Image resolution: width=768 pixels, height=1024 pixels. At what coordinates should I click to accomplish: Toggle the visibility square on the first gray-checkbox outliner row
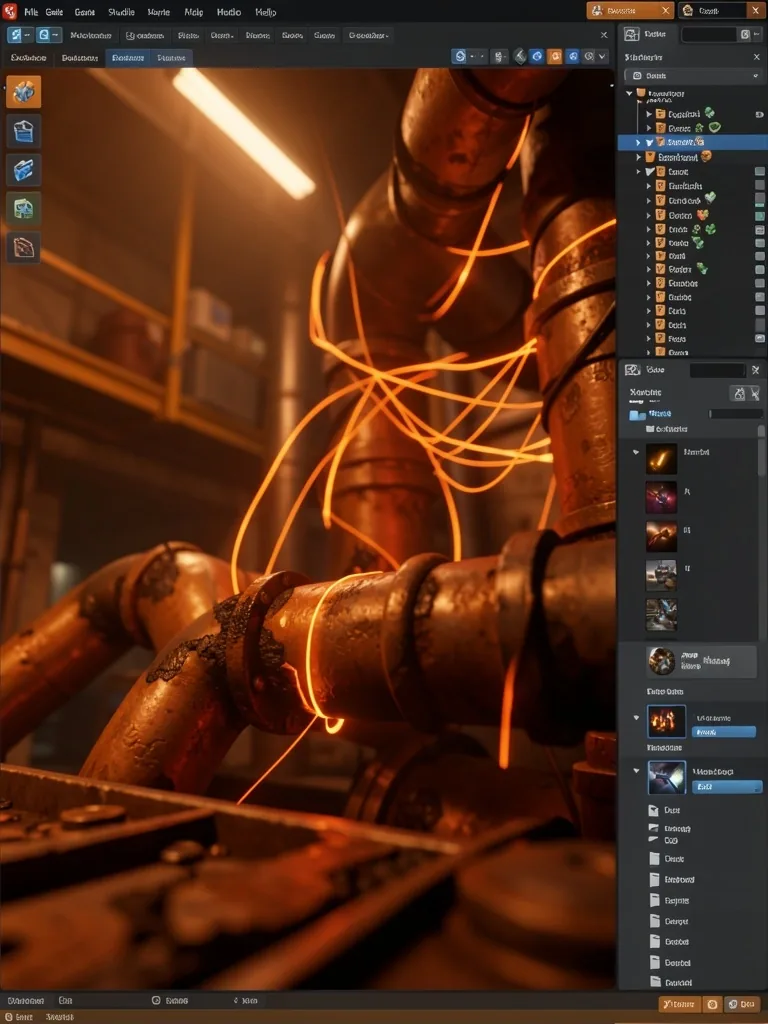[x=760, y=172]
